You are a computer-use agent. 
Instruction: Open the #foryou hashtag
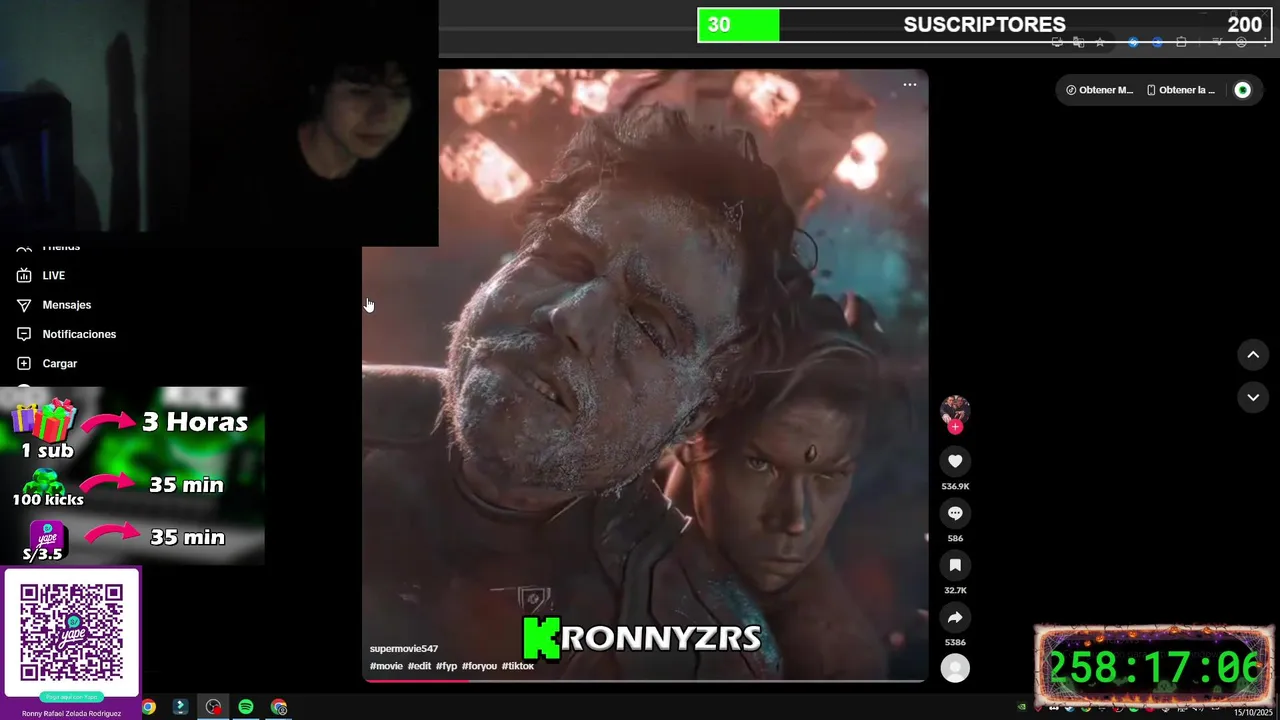pos(479,666)
